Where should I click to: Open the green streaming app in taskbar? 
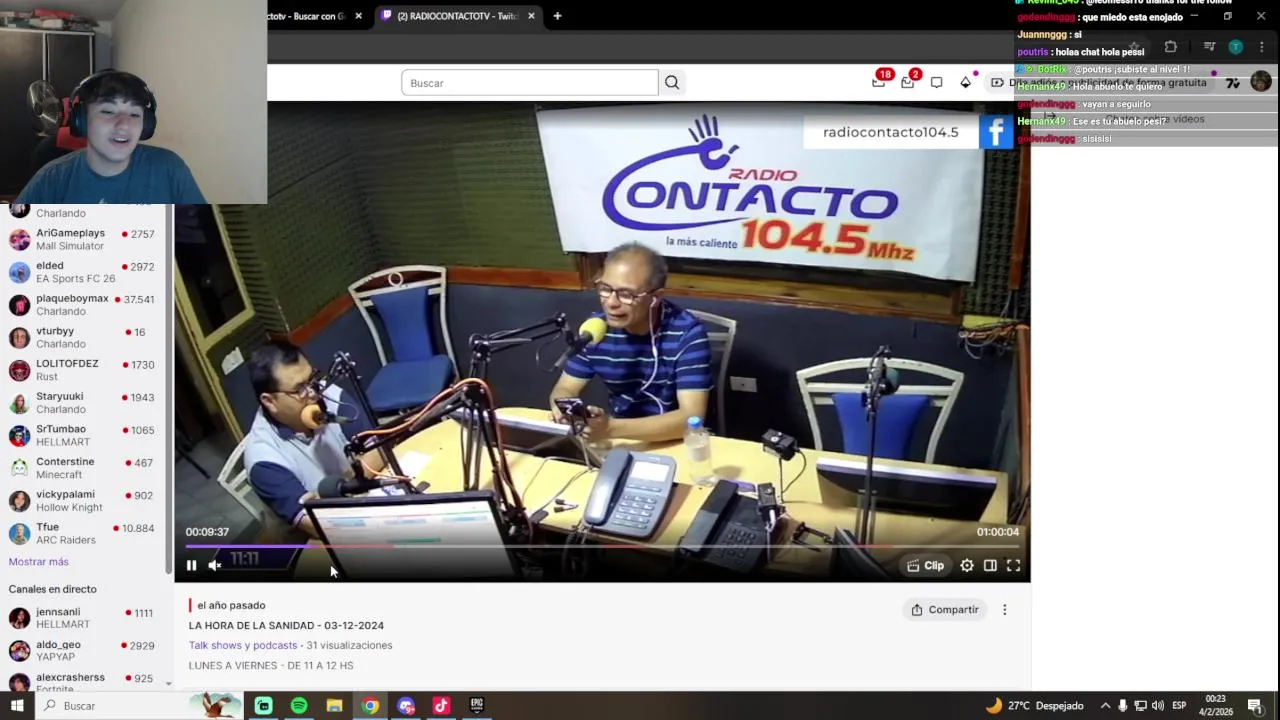tap(263, 706)
